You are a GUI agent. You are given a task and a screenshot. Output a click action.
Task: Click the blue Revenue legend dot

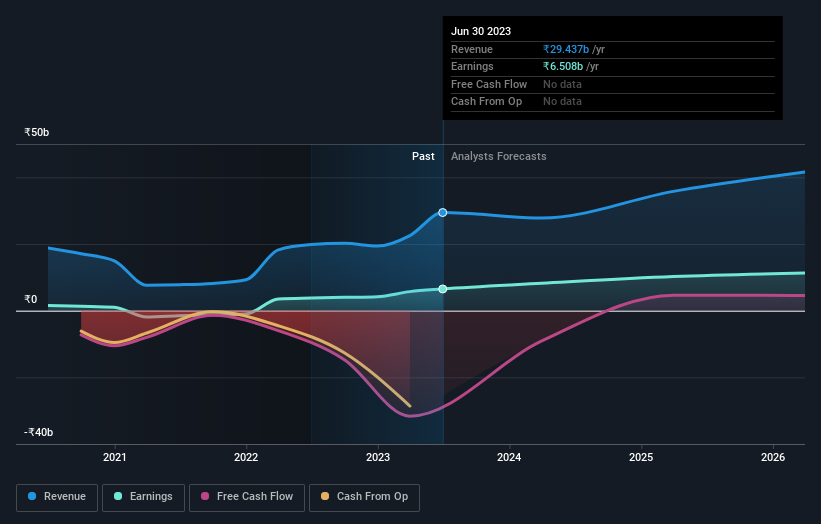coord(32,496)
